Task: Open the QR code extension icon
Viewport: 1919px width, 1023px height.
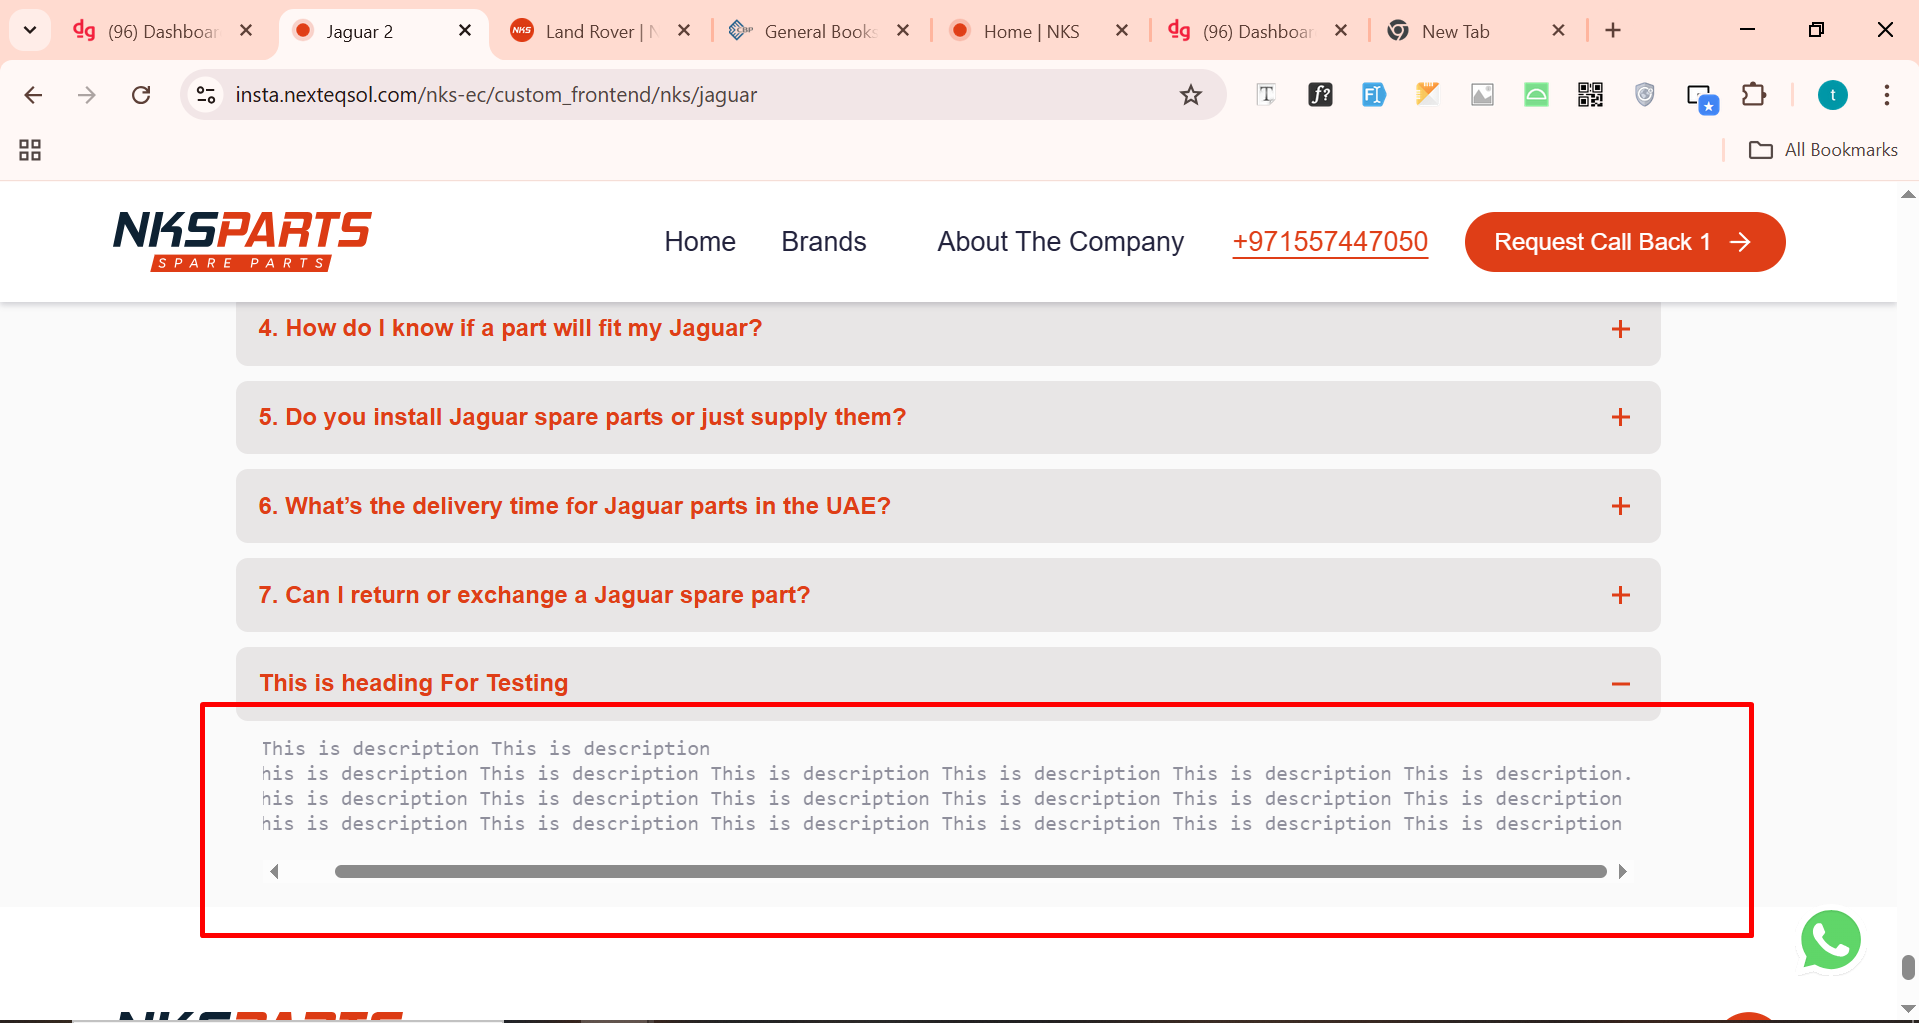Action: point(1590,95)
